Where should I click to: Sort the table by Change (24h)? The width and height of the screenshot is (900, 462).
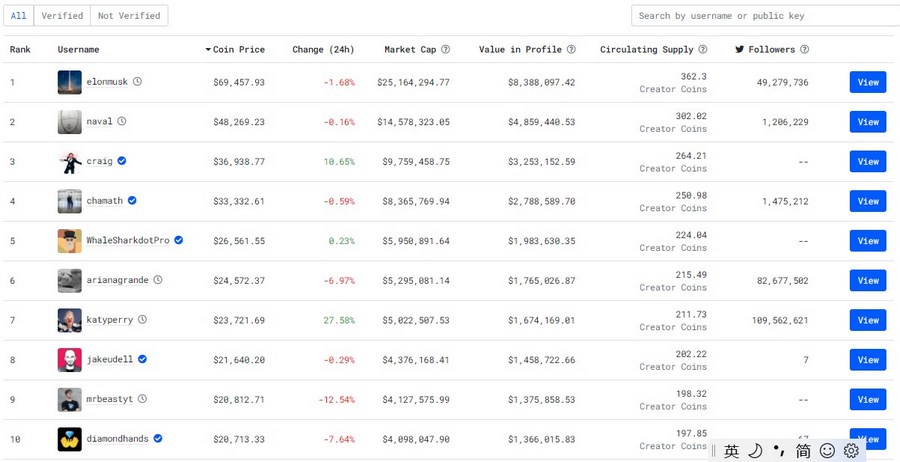[x=323, y=49]
